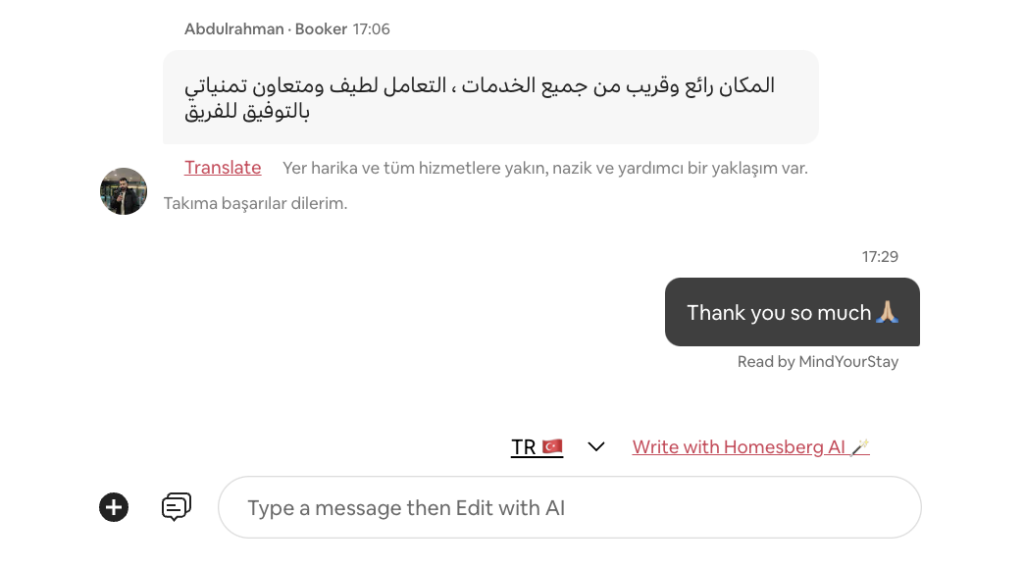Expand the language chevron dropdown
Screen dimensions: 1024x569
(596, 447)
